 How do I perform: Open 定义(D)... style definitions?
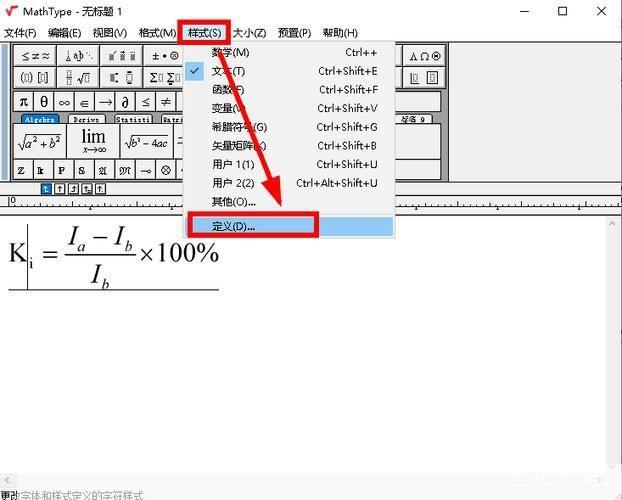tap(289, 227)
